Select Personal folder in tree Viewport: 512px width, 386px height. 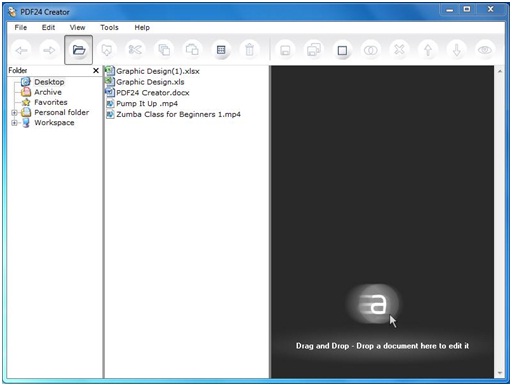click(x=62, y=112)
